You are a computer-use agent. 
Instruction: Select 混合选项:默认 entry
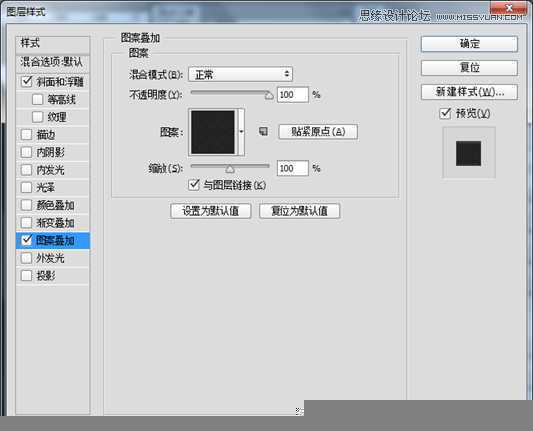53,63
